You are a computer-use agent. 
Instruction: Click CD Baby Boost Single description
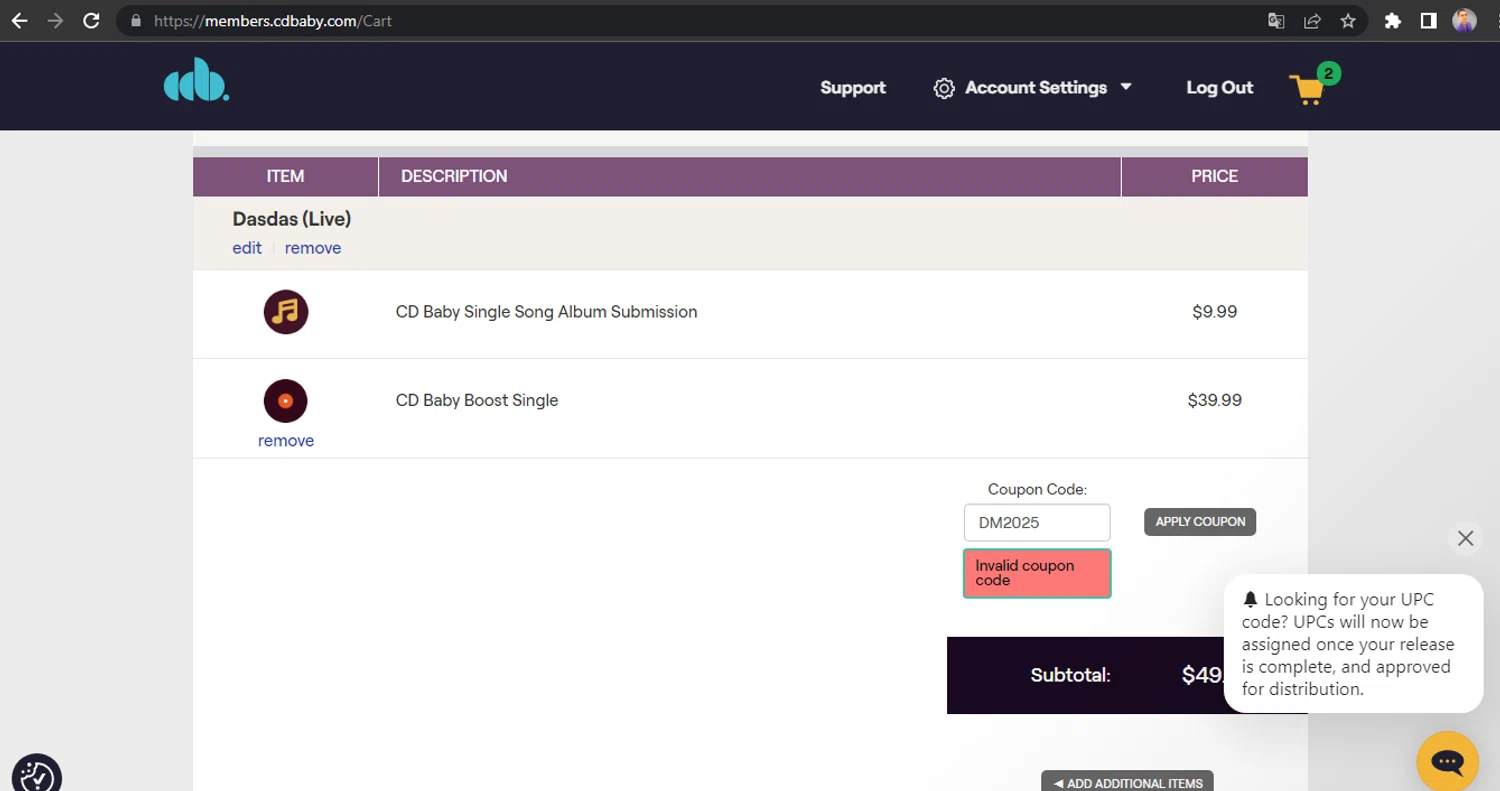coord(477,400)
